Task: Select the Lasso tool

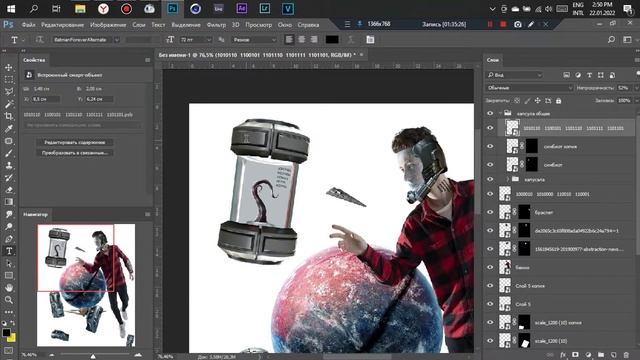Action: [9, 92]
